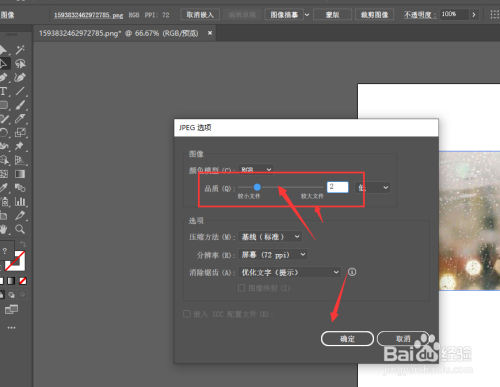This screenshot has width=500, height=387.
Task: Click the 品质 quality slider handle
Action: pos(257,187)
